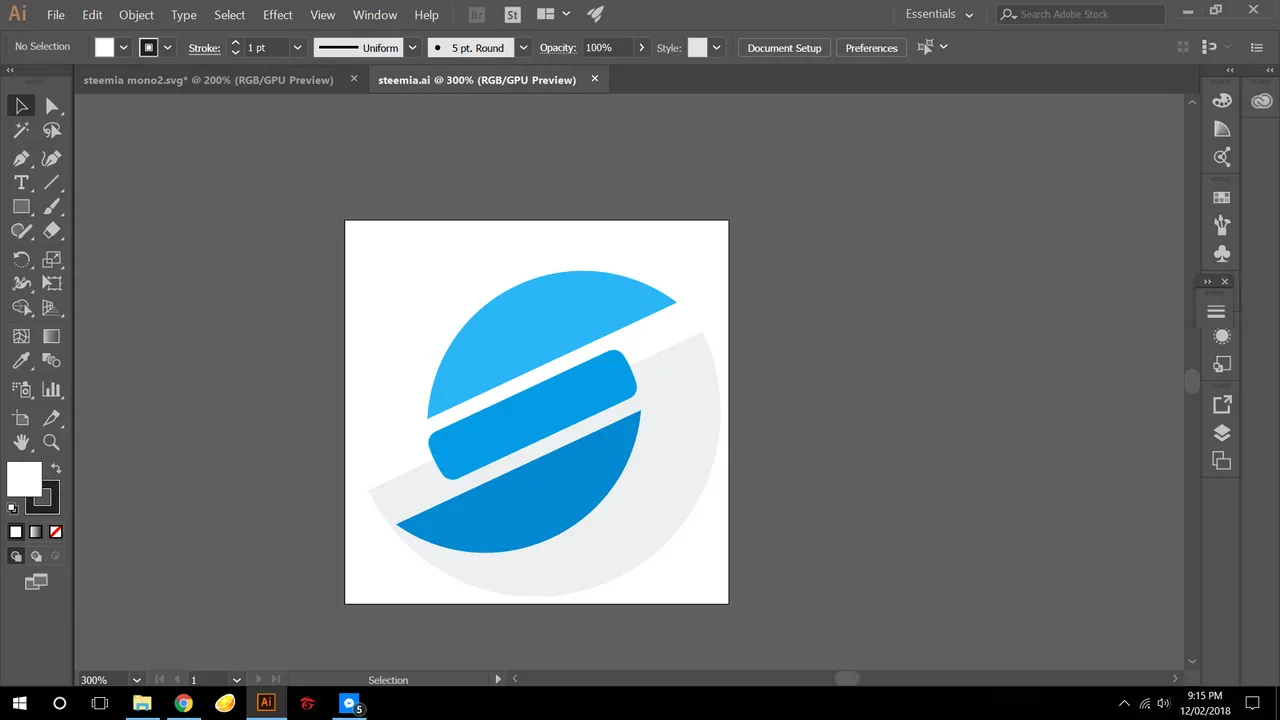Change the screen mode
This screenshot has height=720, width=1280.
[x=36, y=581]
